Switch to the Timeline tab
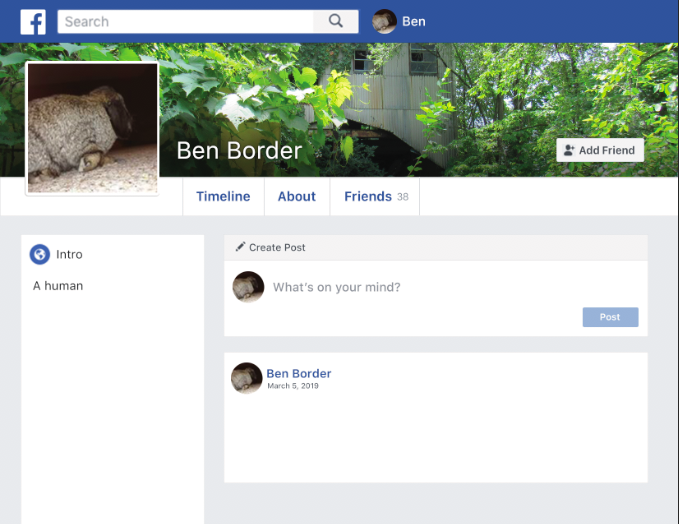This screenshot has width=679, height=524. (223, 196)
